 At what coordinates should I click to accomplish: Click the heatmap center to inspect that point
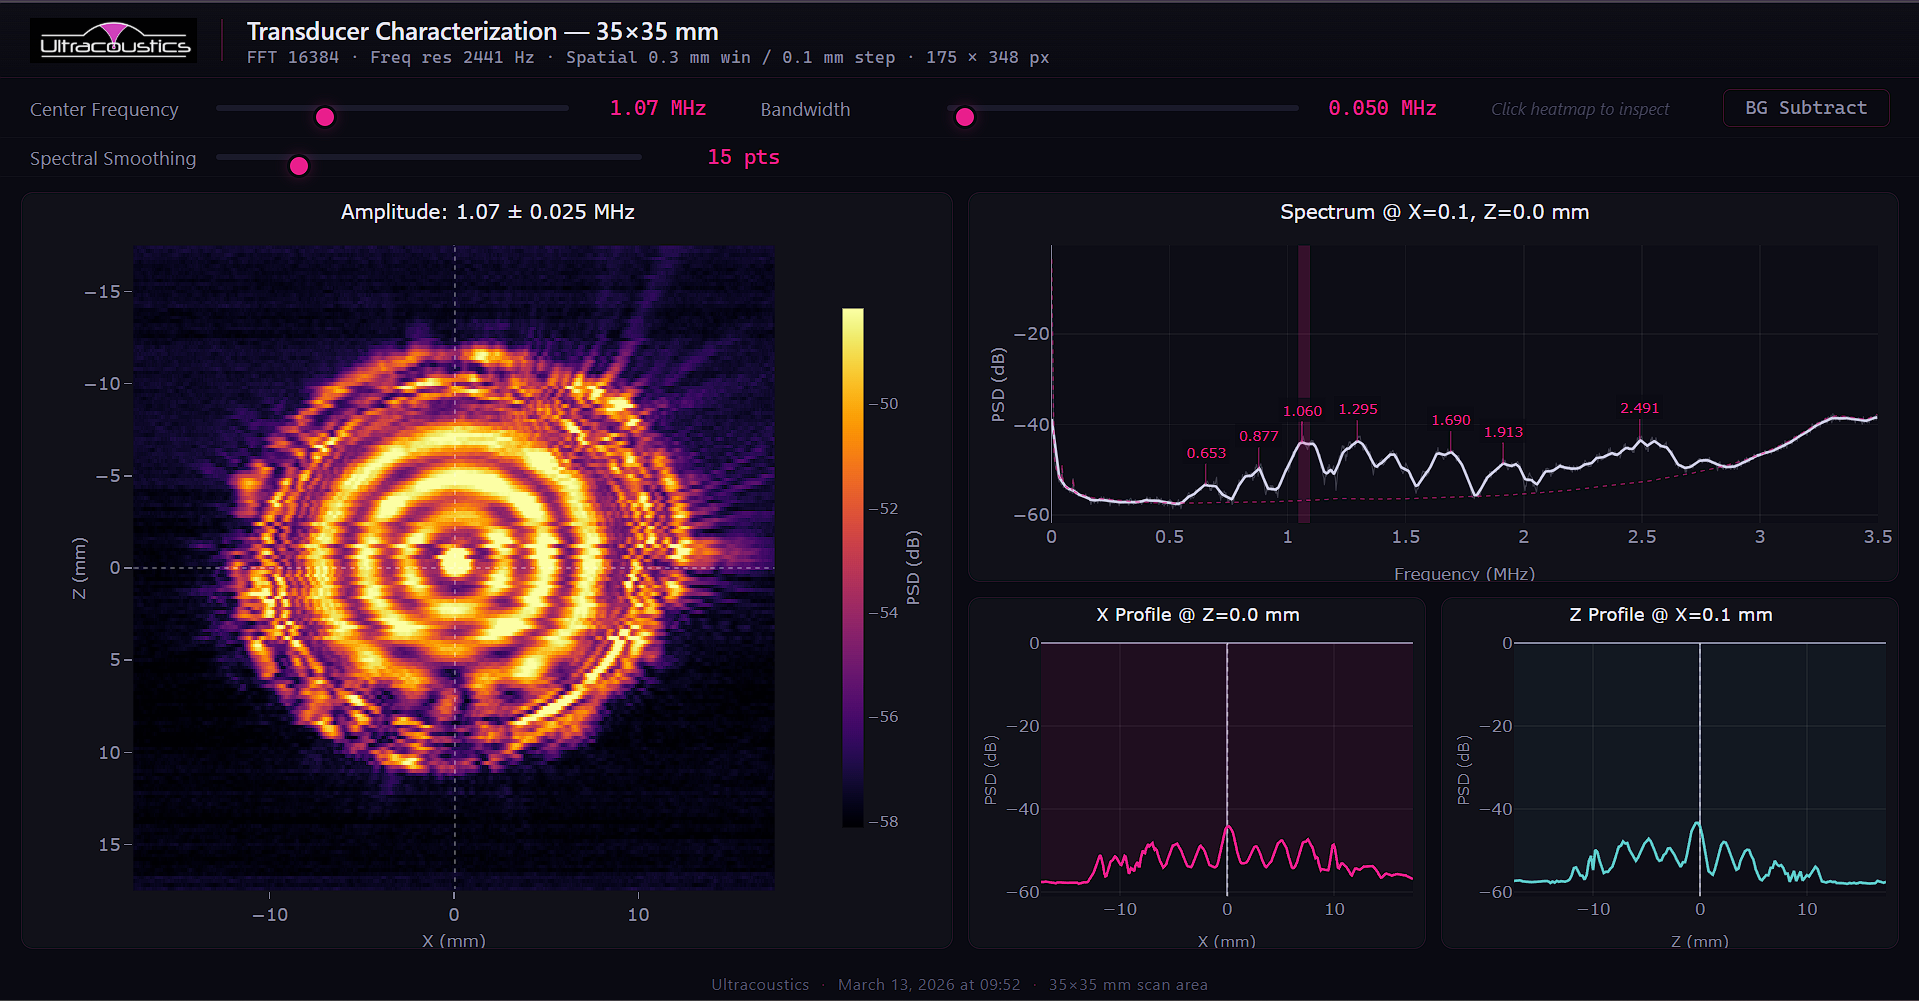(455, 567)
